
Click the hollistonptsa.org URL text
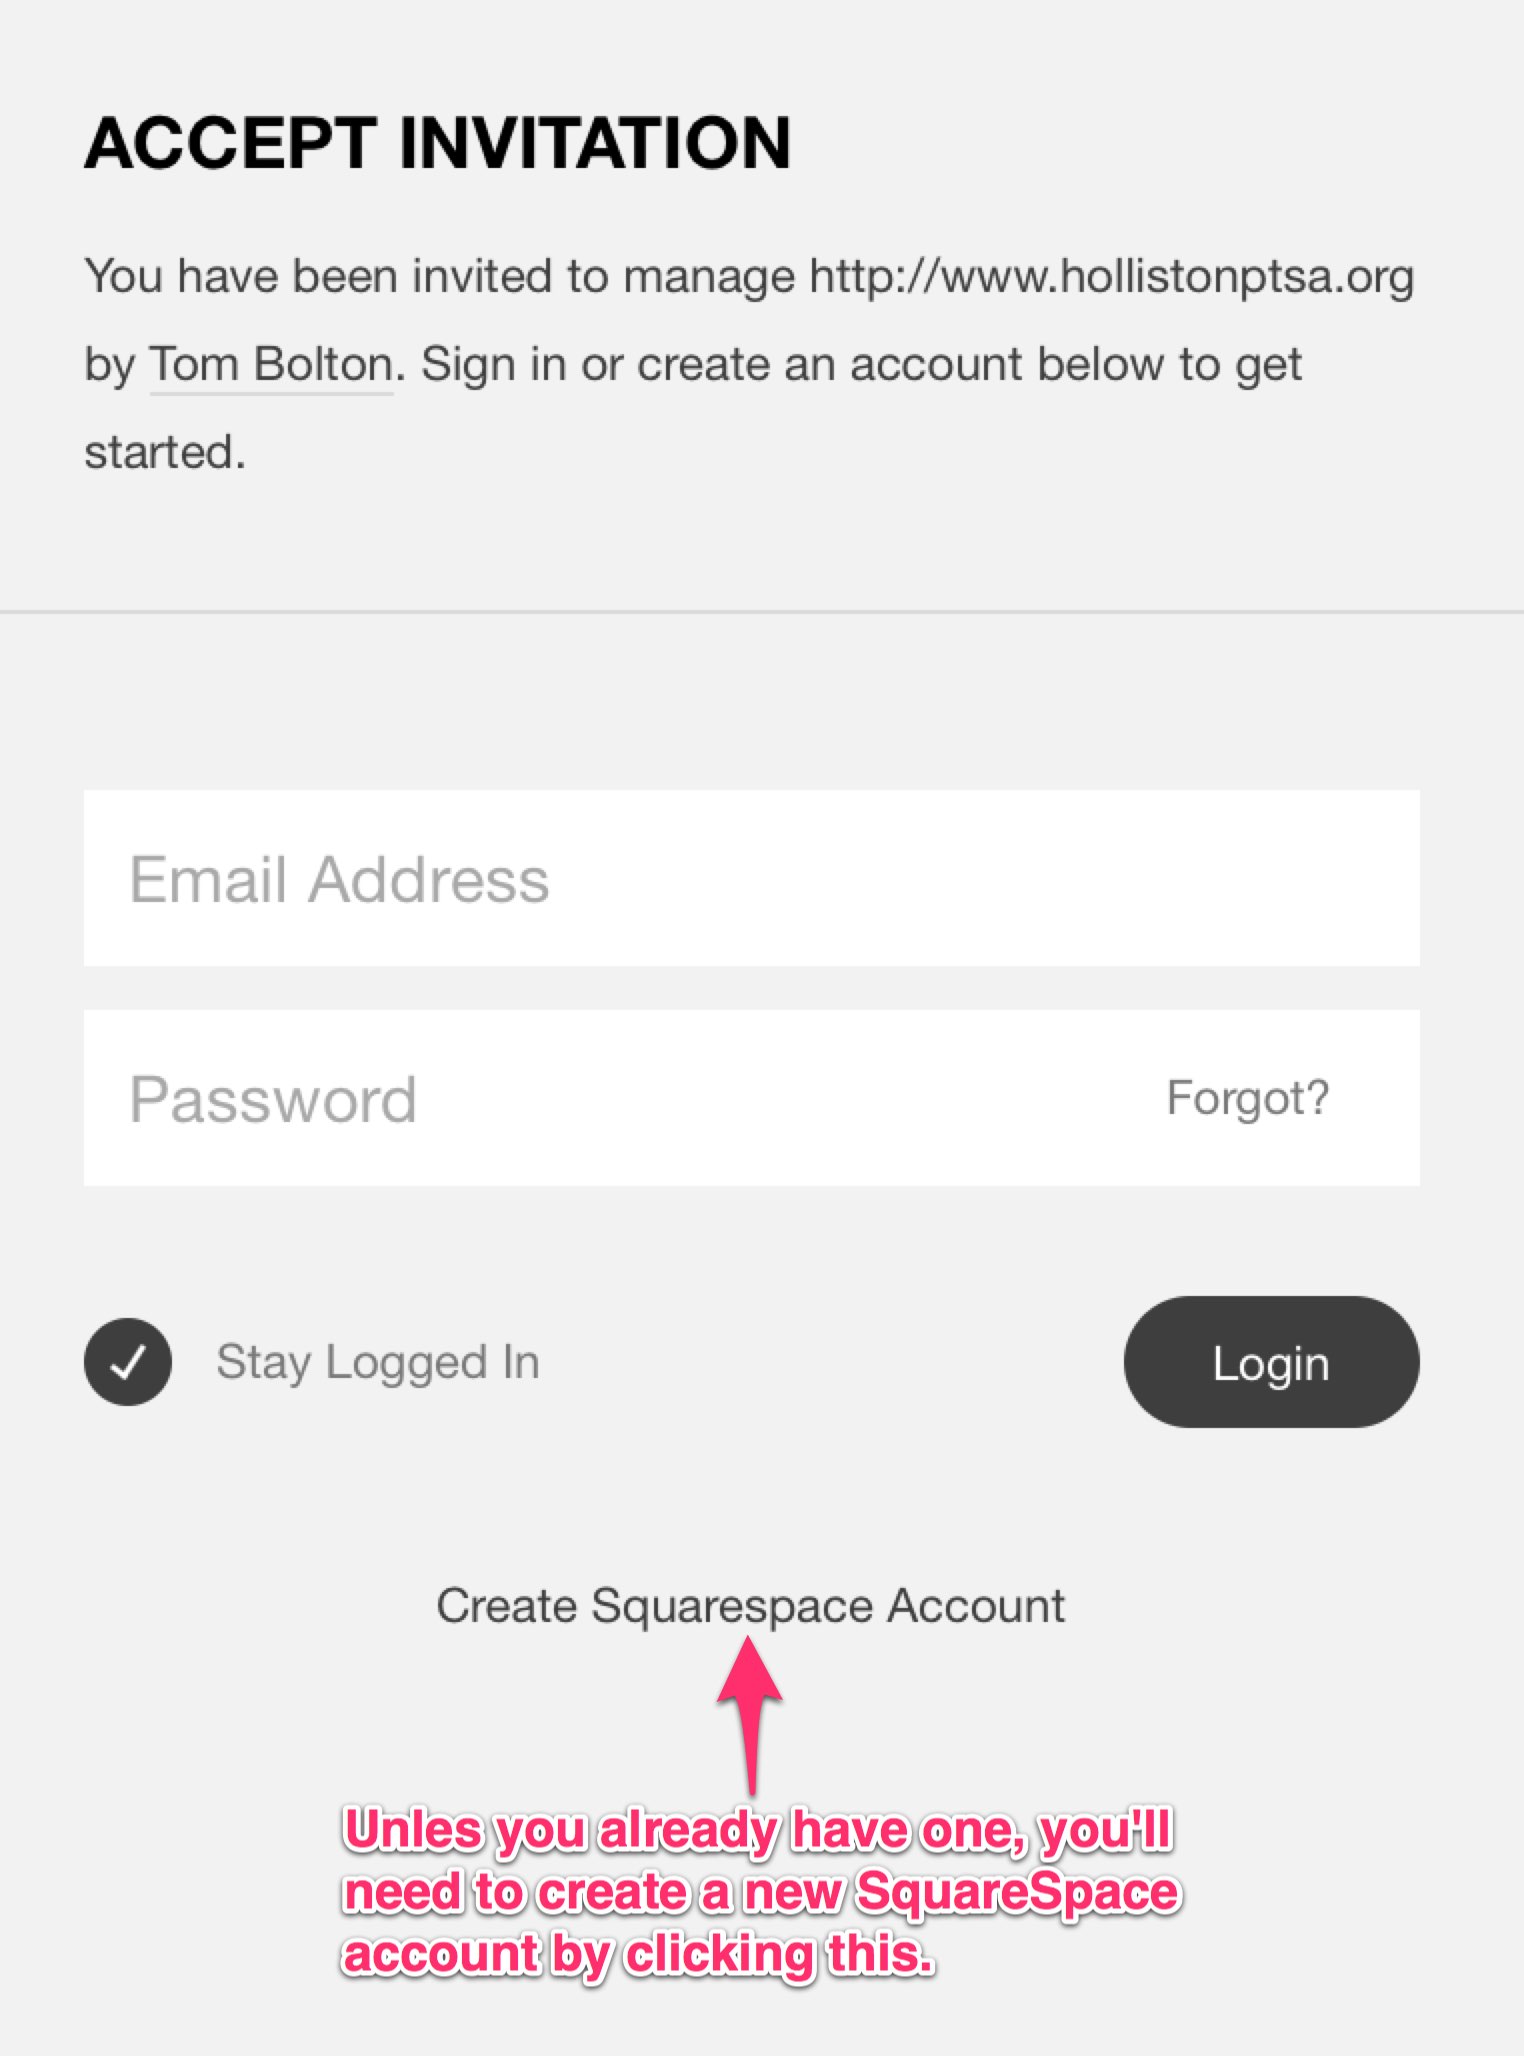1112,277
